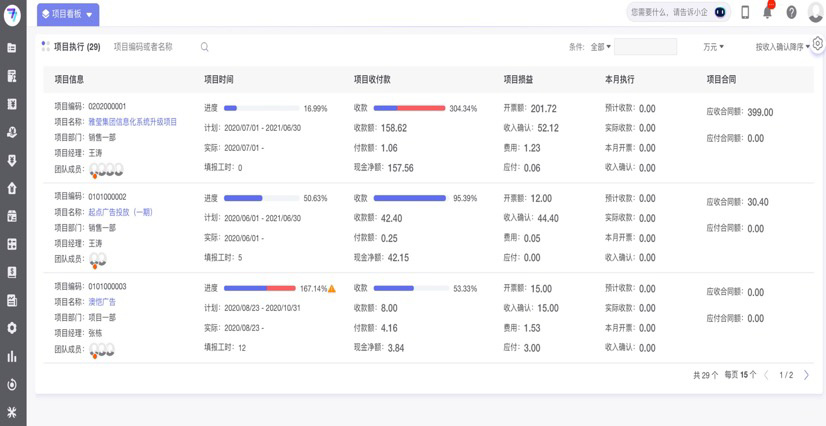Open the 雅莹集团信息化系统升级项目 project link
Viewport: 826px width, 426px height.
coord(132,122)
